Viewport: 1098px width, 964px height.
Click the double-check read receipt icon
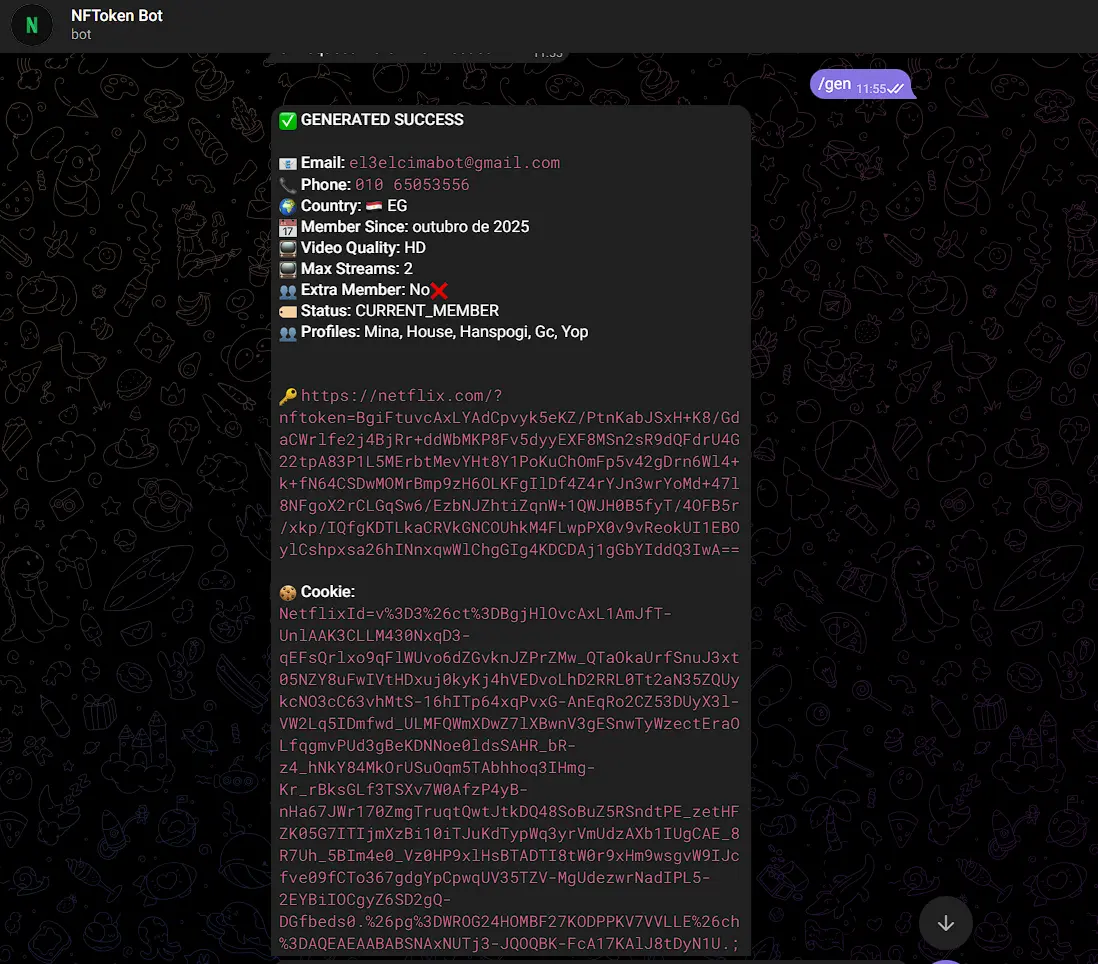click(896, 89)
